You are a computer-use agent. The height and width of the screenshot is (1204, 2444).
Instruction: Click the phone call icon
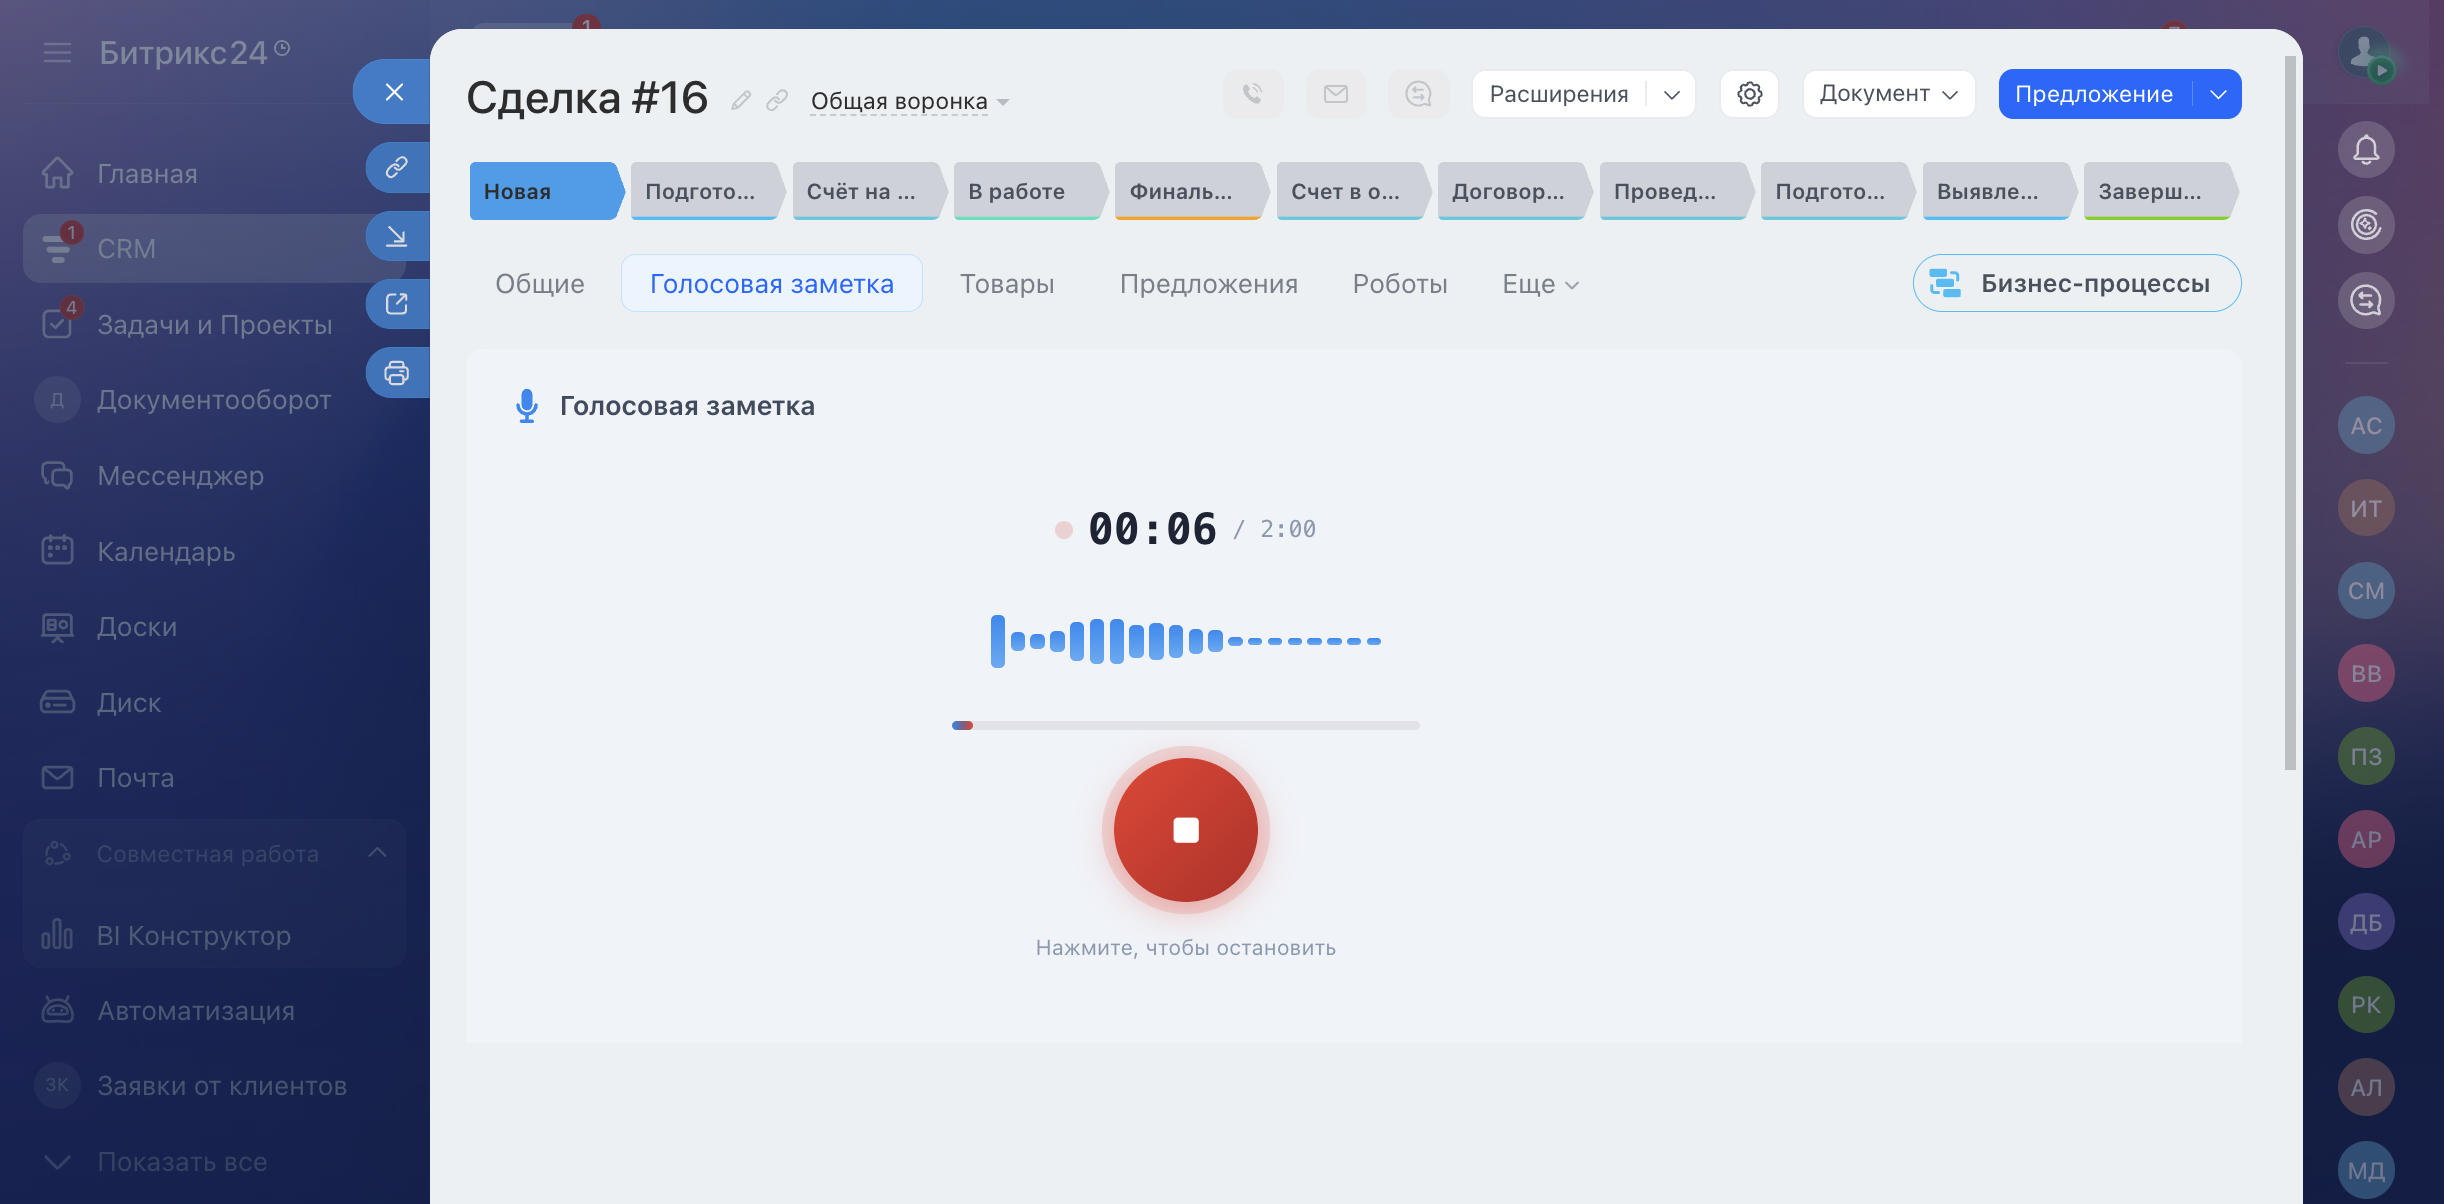tap(1252, 94)
